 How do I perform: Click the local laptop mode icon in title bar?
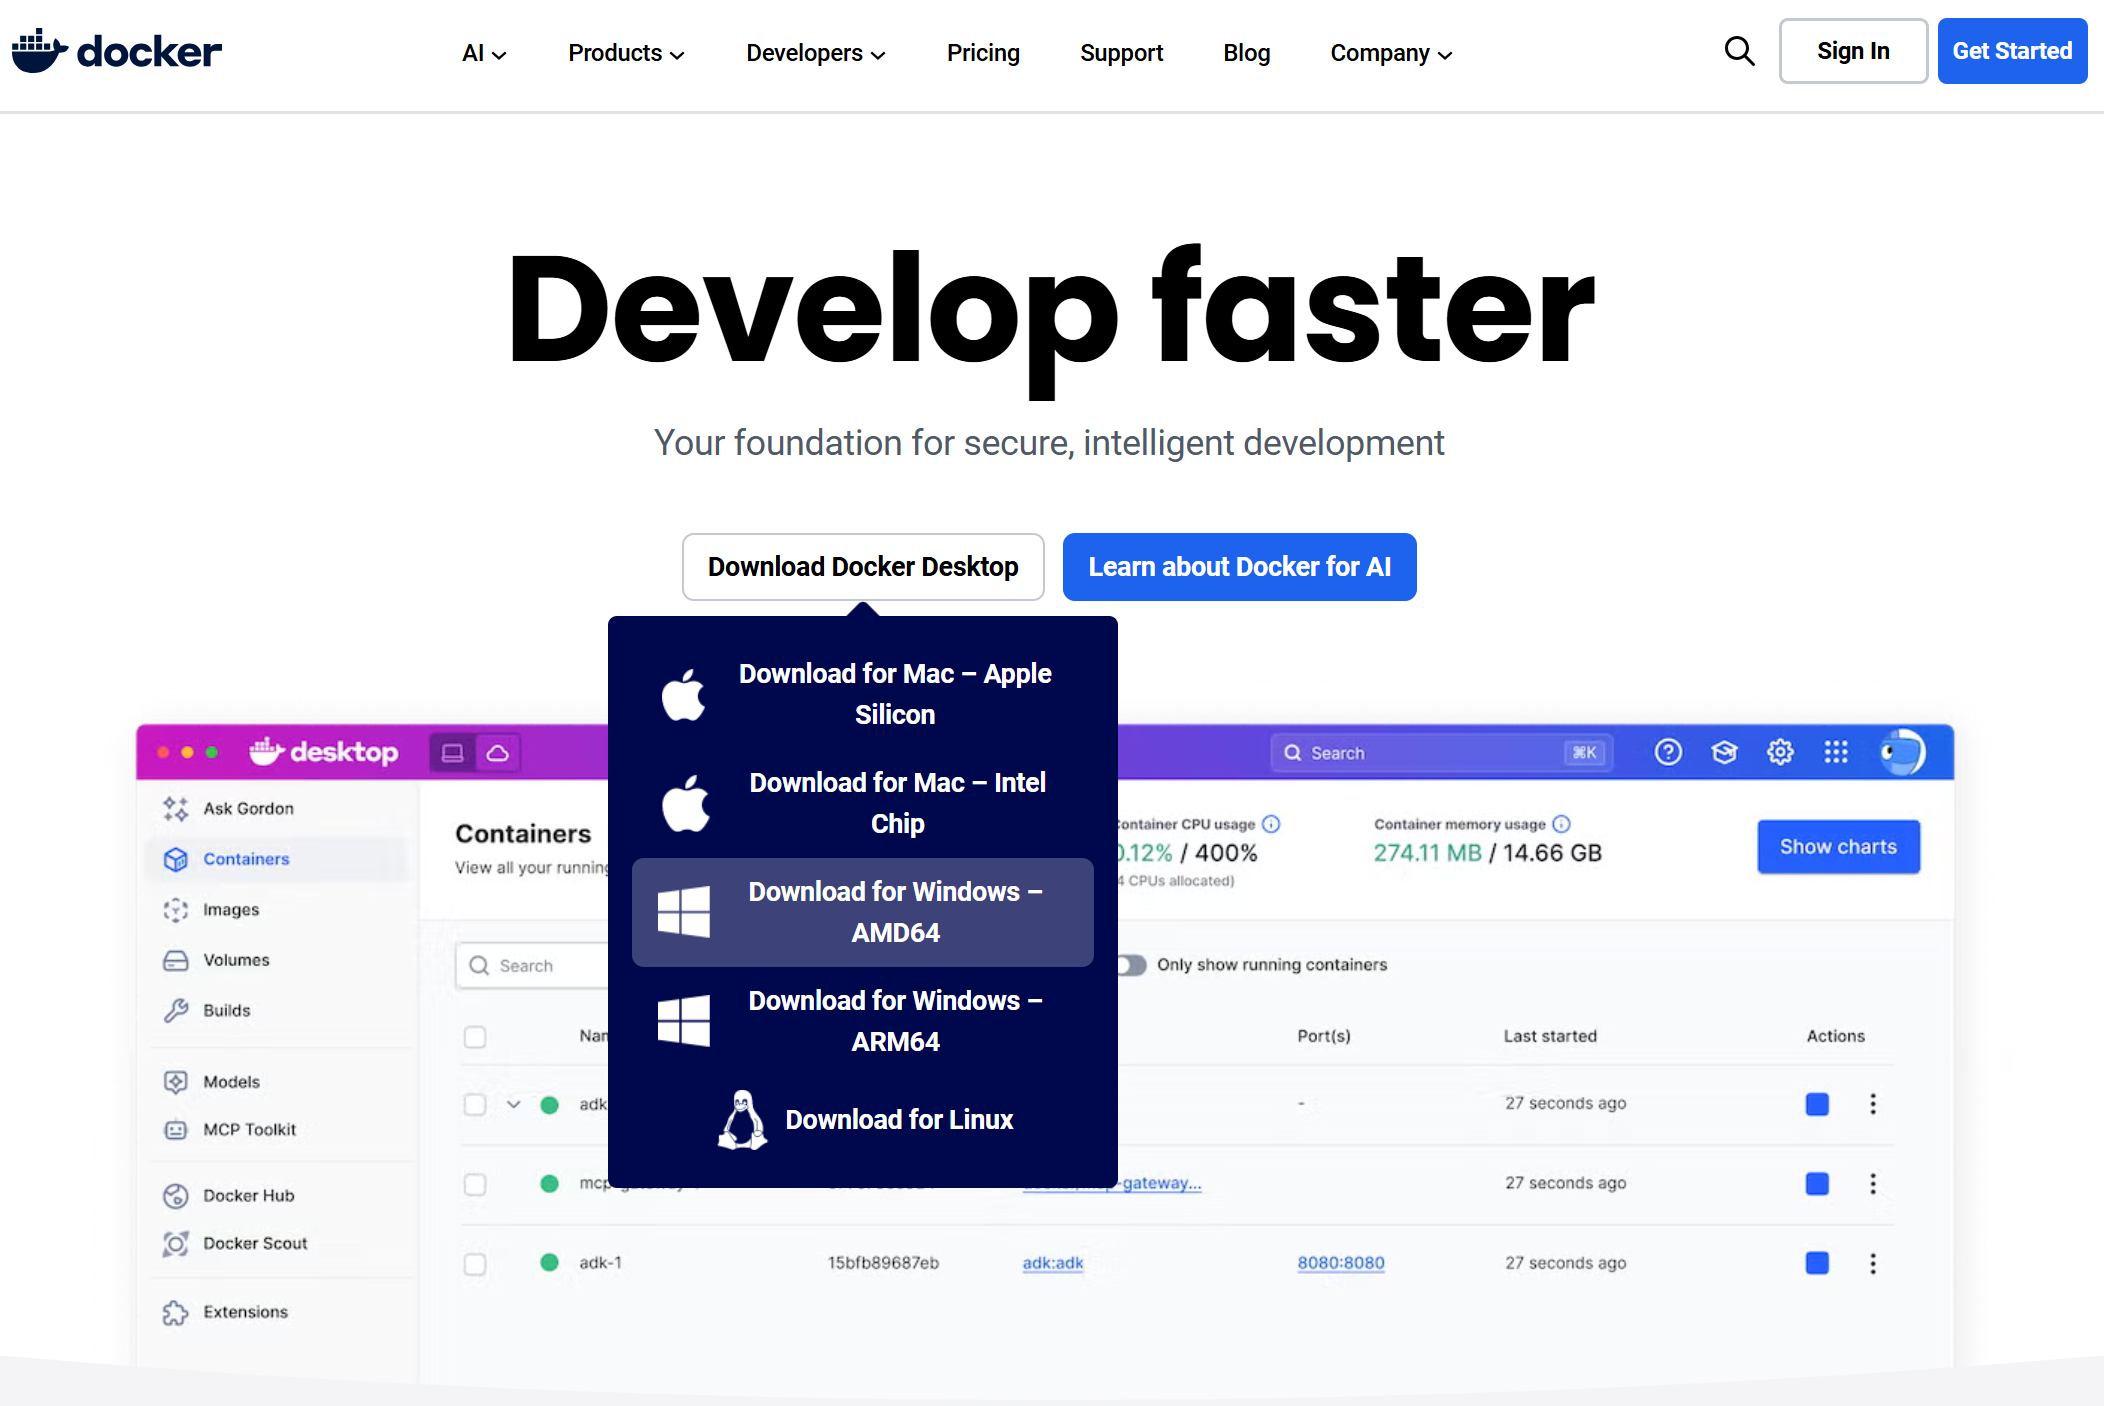453,752
